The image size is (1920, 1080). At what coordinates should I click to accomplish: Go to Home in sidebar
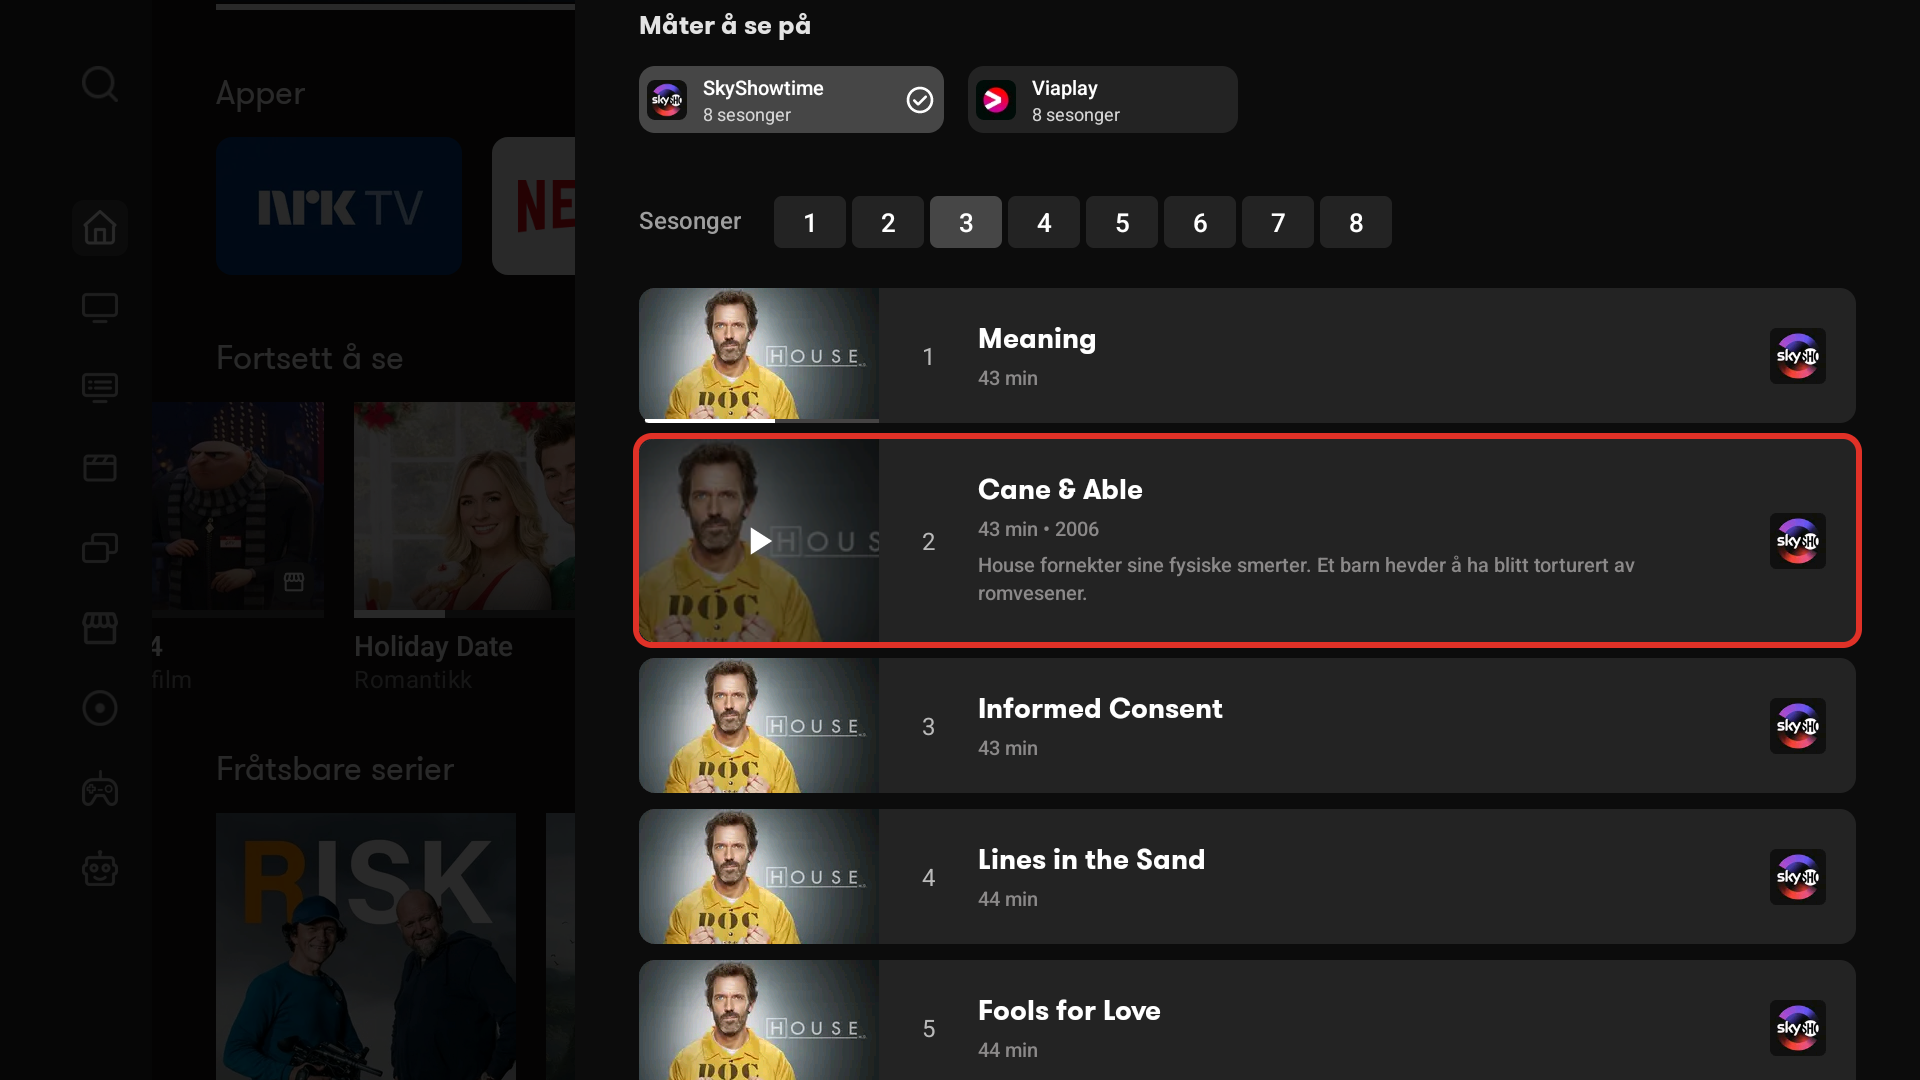tap(100, 228)
